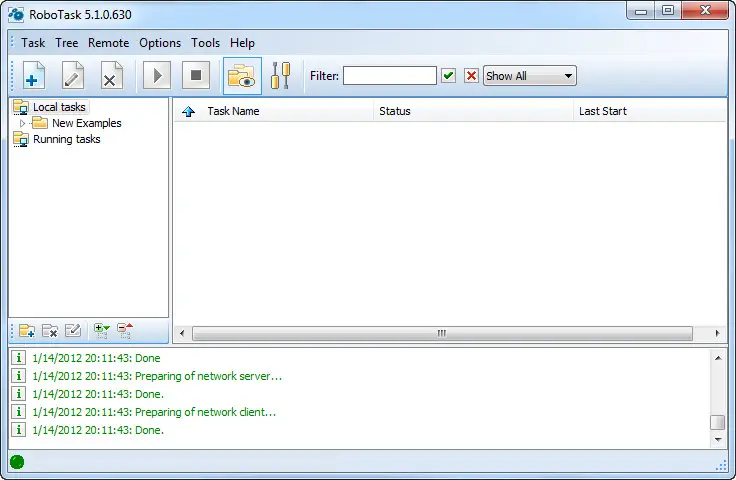The height and width of the screenshot is (480, 736).
Task: Click the RoboTask title bar app icon
Action: tap(16, 15)
